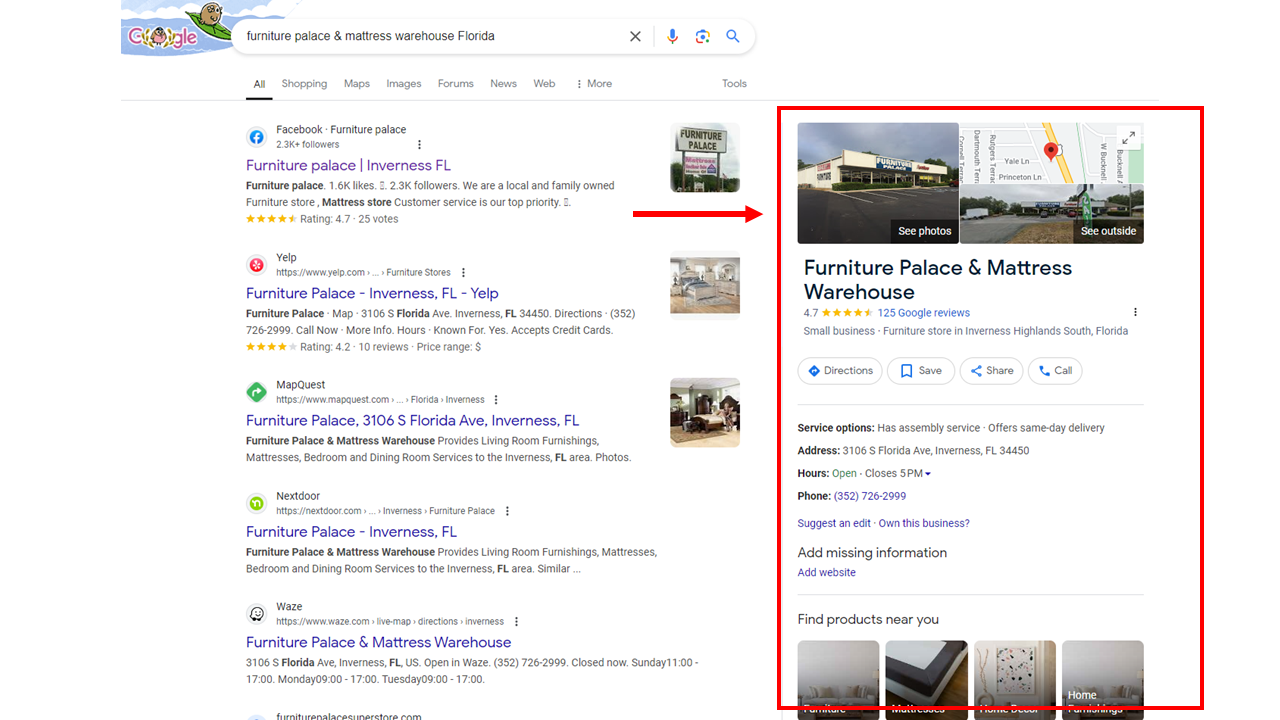Image resolution: width=1280 pixels, height=720 pixels.
Task: Clear the search box text
Action: pyautogui.click(x=635, y=36)
